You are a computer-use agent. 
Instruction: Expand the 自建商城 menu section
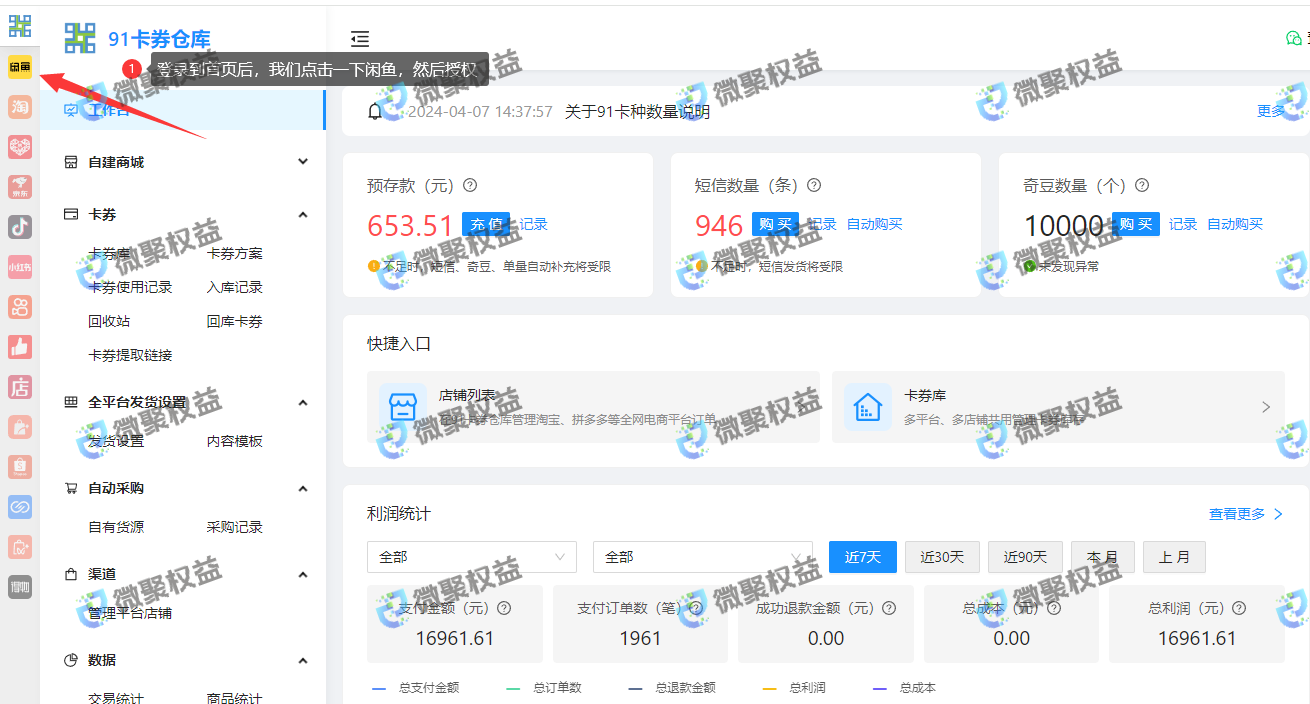(303, 162)
